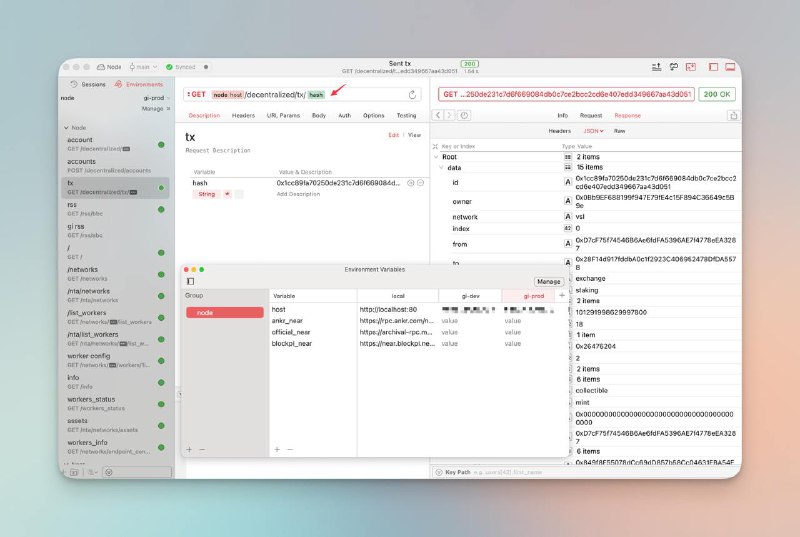Click the expand-all icon beside Key or Index

(x=437, y=145)
